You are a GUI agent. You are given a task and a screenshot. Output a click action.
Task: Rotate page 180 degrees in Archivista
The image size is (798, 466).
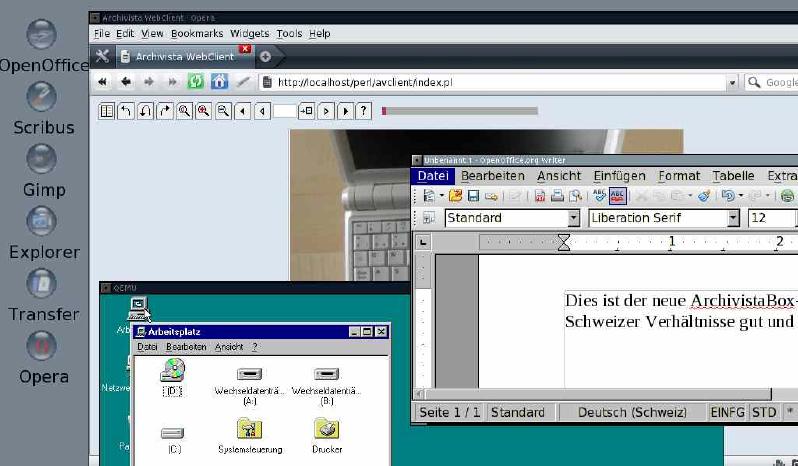[x=146, y=111]
